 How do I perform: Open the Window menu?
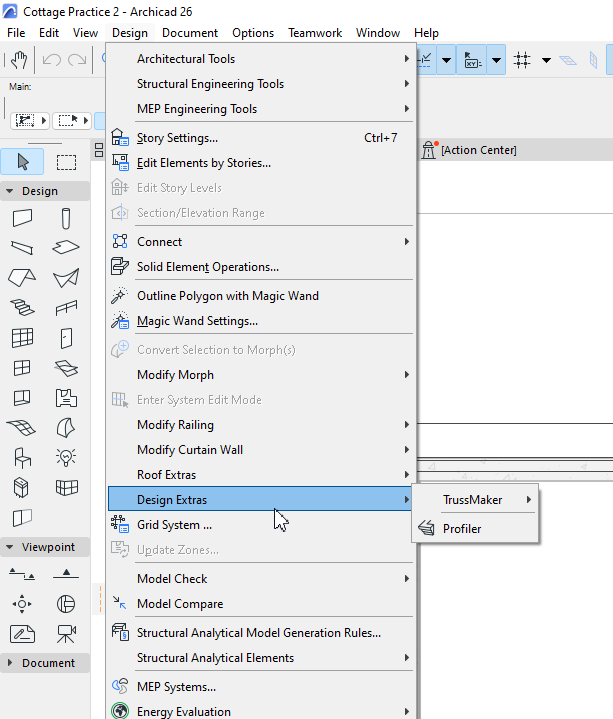click(378, 33)
